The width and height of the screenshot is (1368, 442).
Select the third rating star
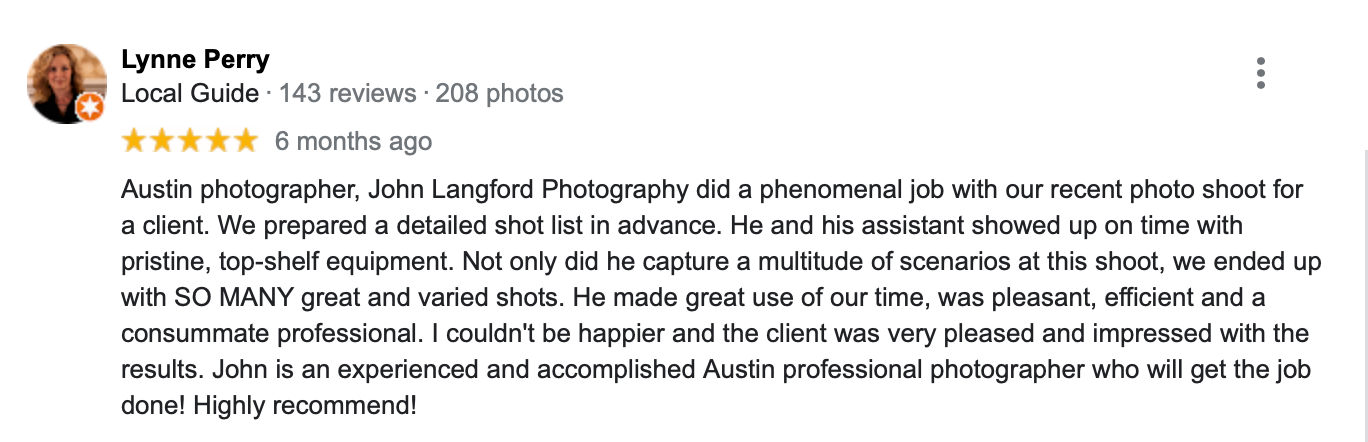tap(189, 142)
